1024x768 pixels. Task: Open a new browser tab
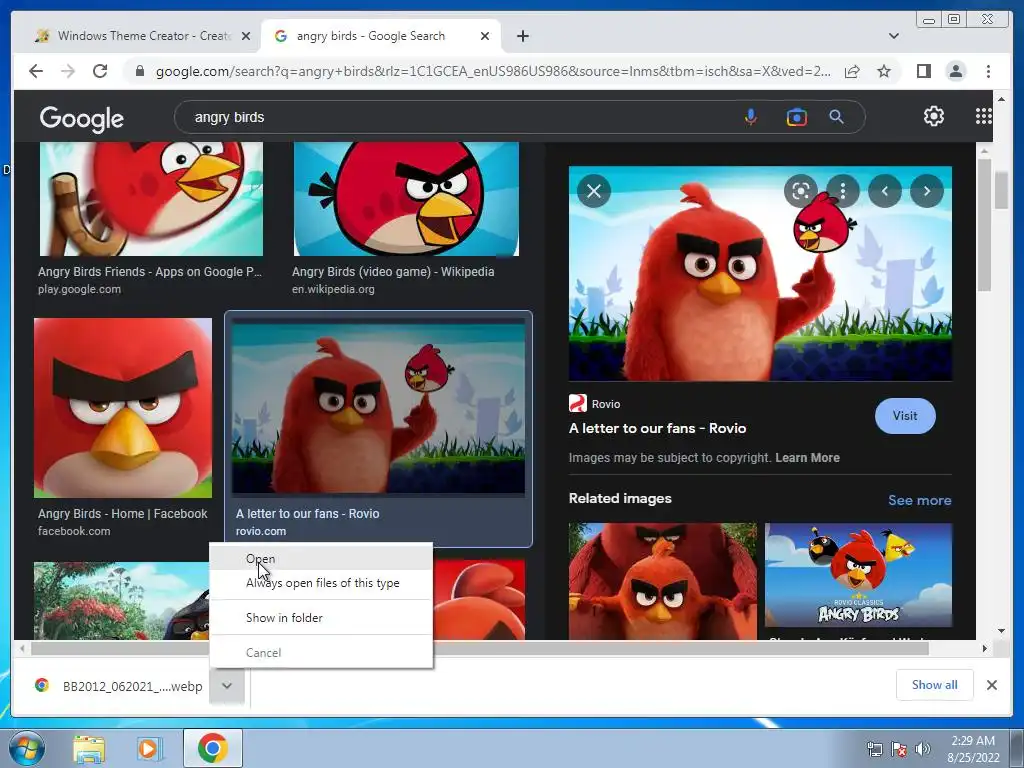pos(522,36)
